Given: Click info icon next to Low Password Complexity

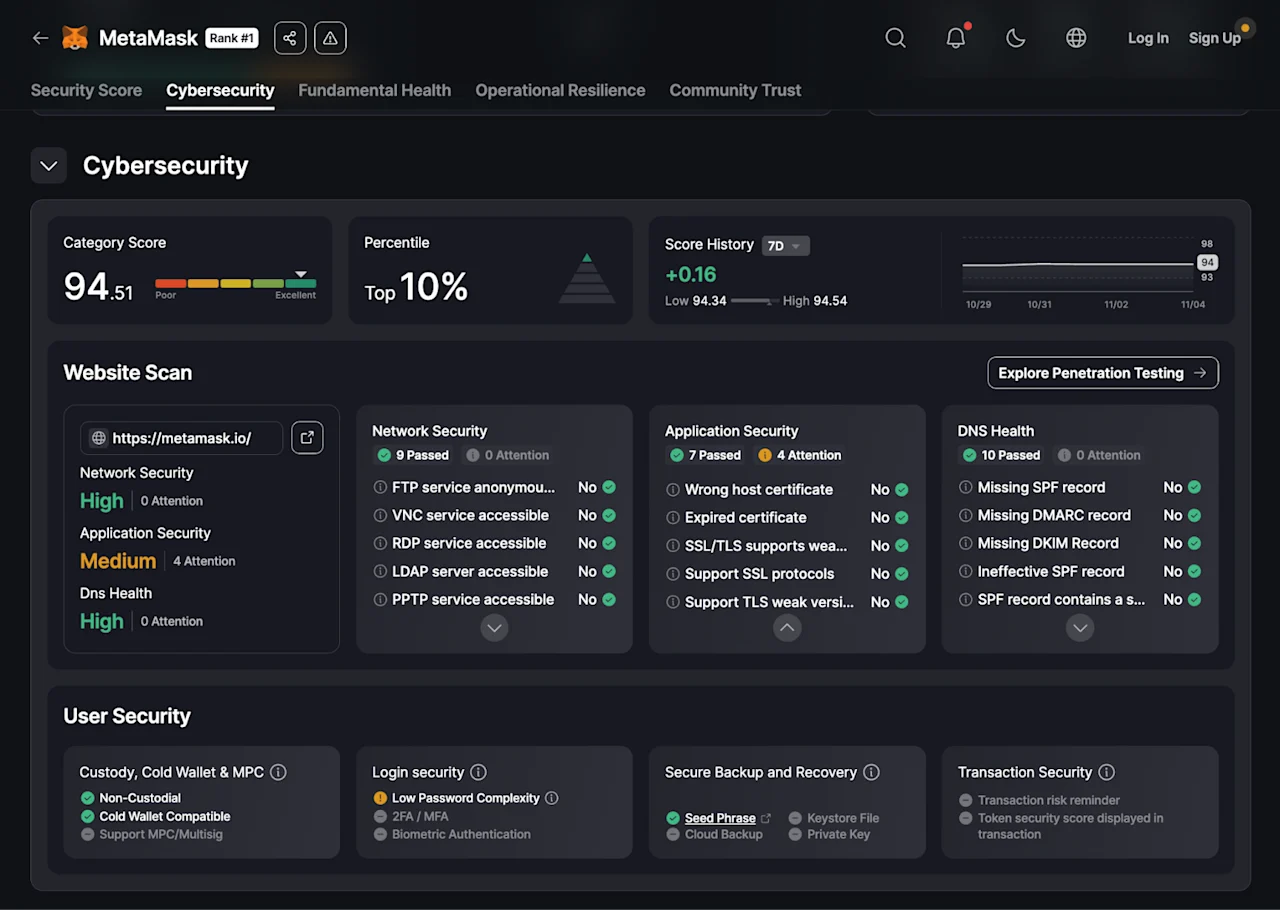Looking at the screenshot, I should 552,798.
